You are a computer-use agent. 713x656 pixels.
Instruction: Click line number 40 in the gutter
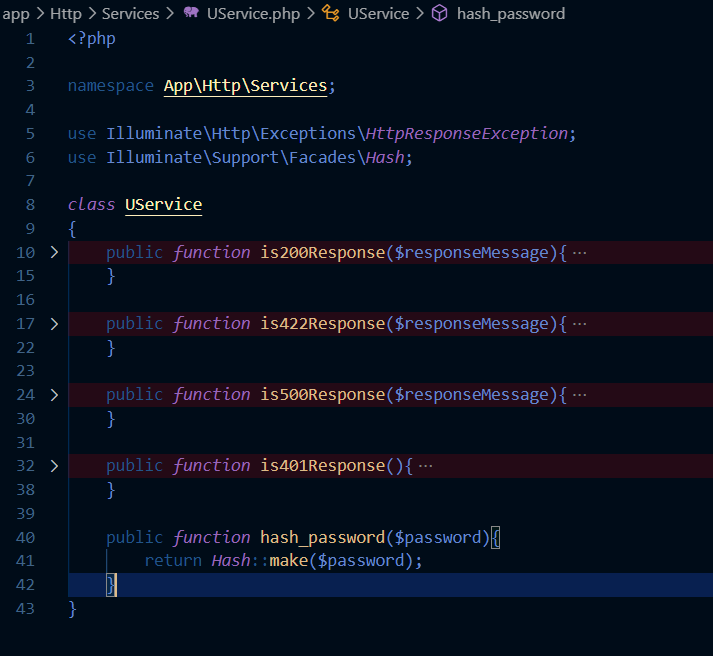pyautogui.click(x=25, y=537)
